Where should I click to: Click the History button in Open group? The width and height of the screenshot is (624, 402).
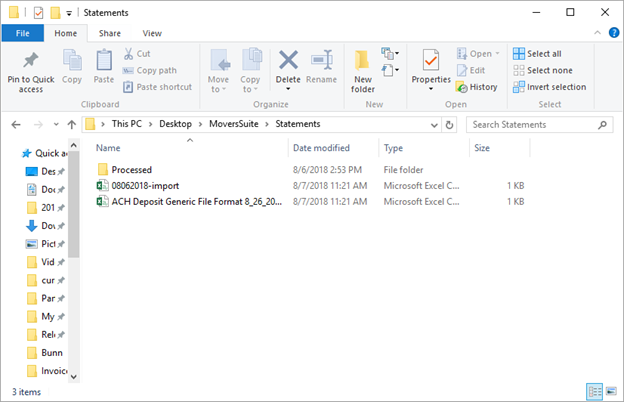click(x=476, y=87)
